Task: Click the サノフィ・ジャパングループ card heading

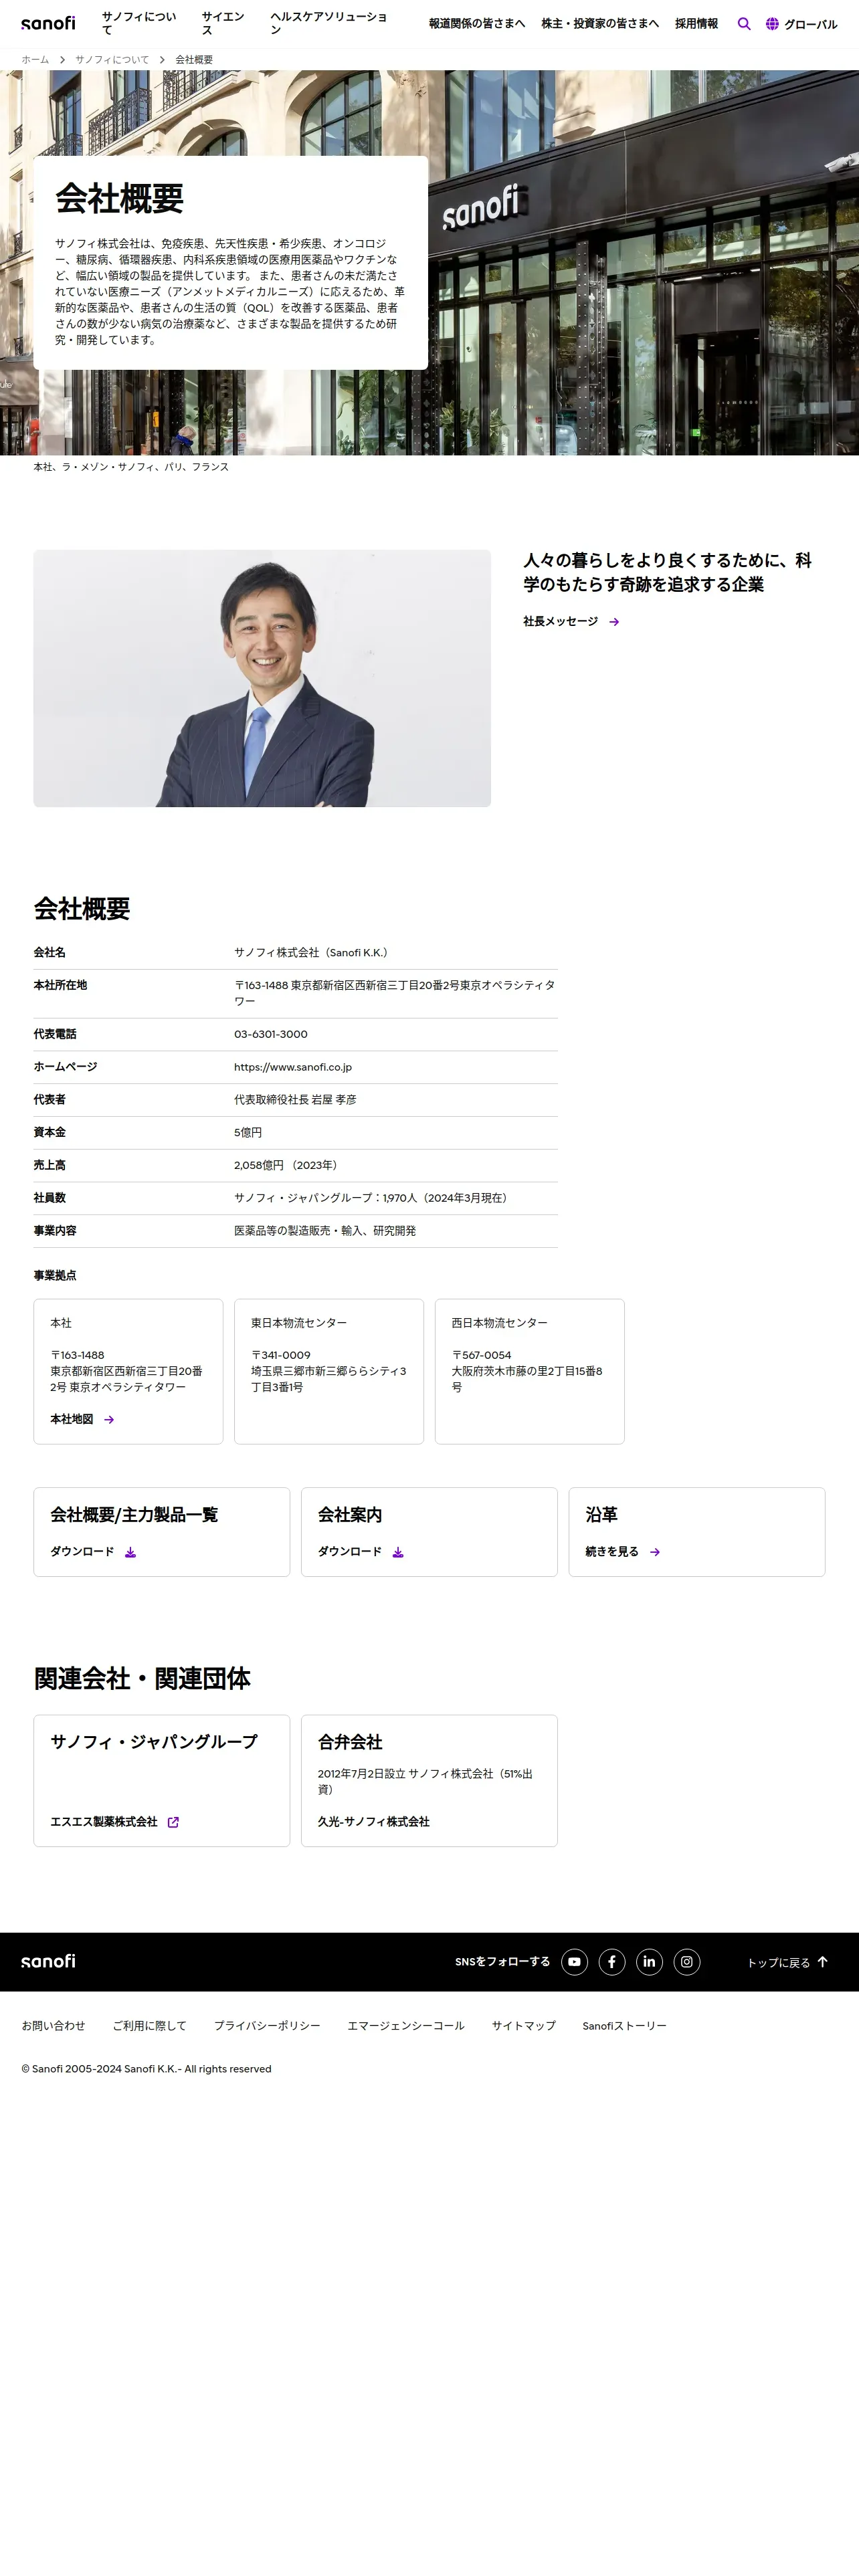Action: coord(154,1742)
